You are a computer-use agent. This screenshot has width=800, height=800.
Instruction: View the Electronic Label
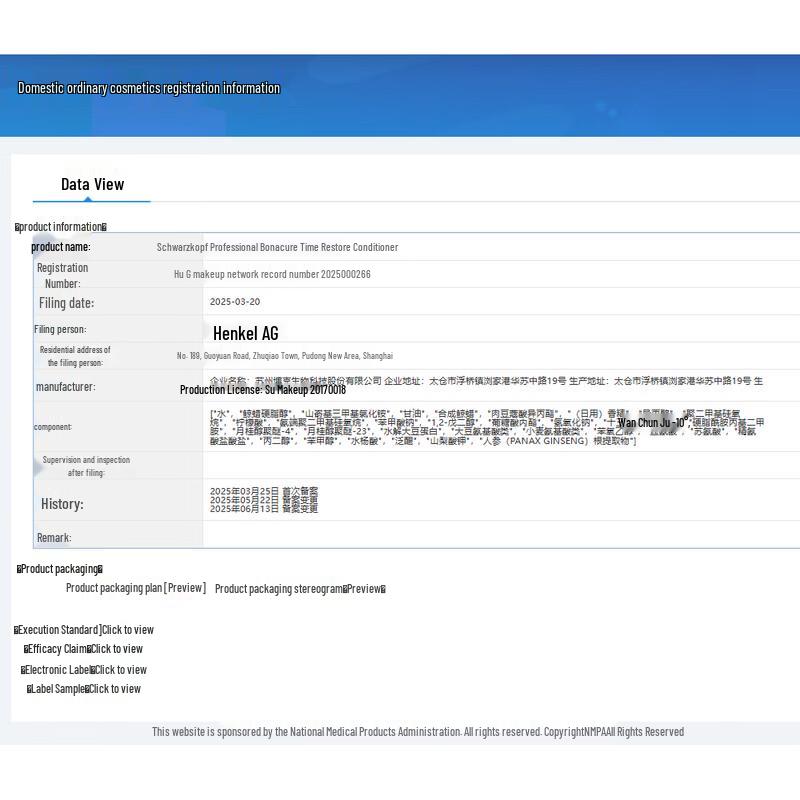pos(121,669)
